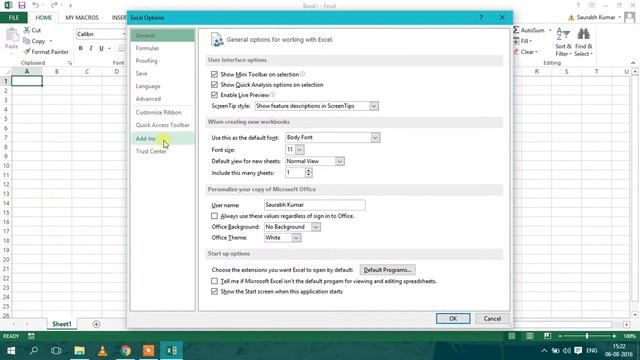Image resolution: width=640 pixels, height=360 pixels.
Task: Open Find & Select binoculars tool
Action: [583, 42]
